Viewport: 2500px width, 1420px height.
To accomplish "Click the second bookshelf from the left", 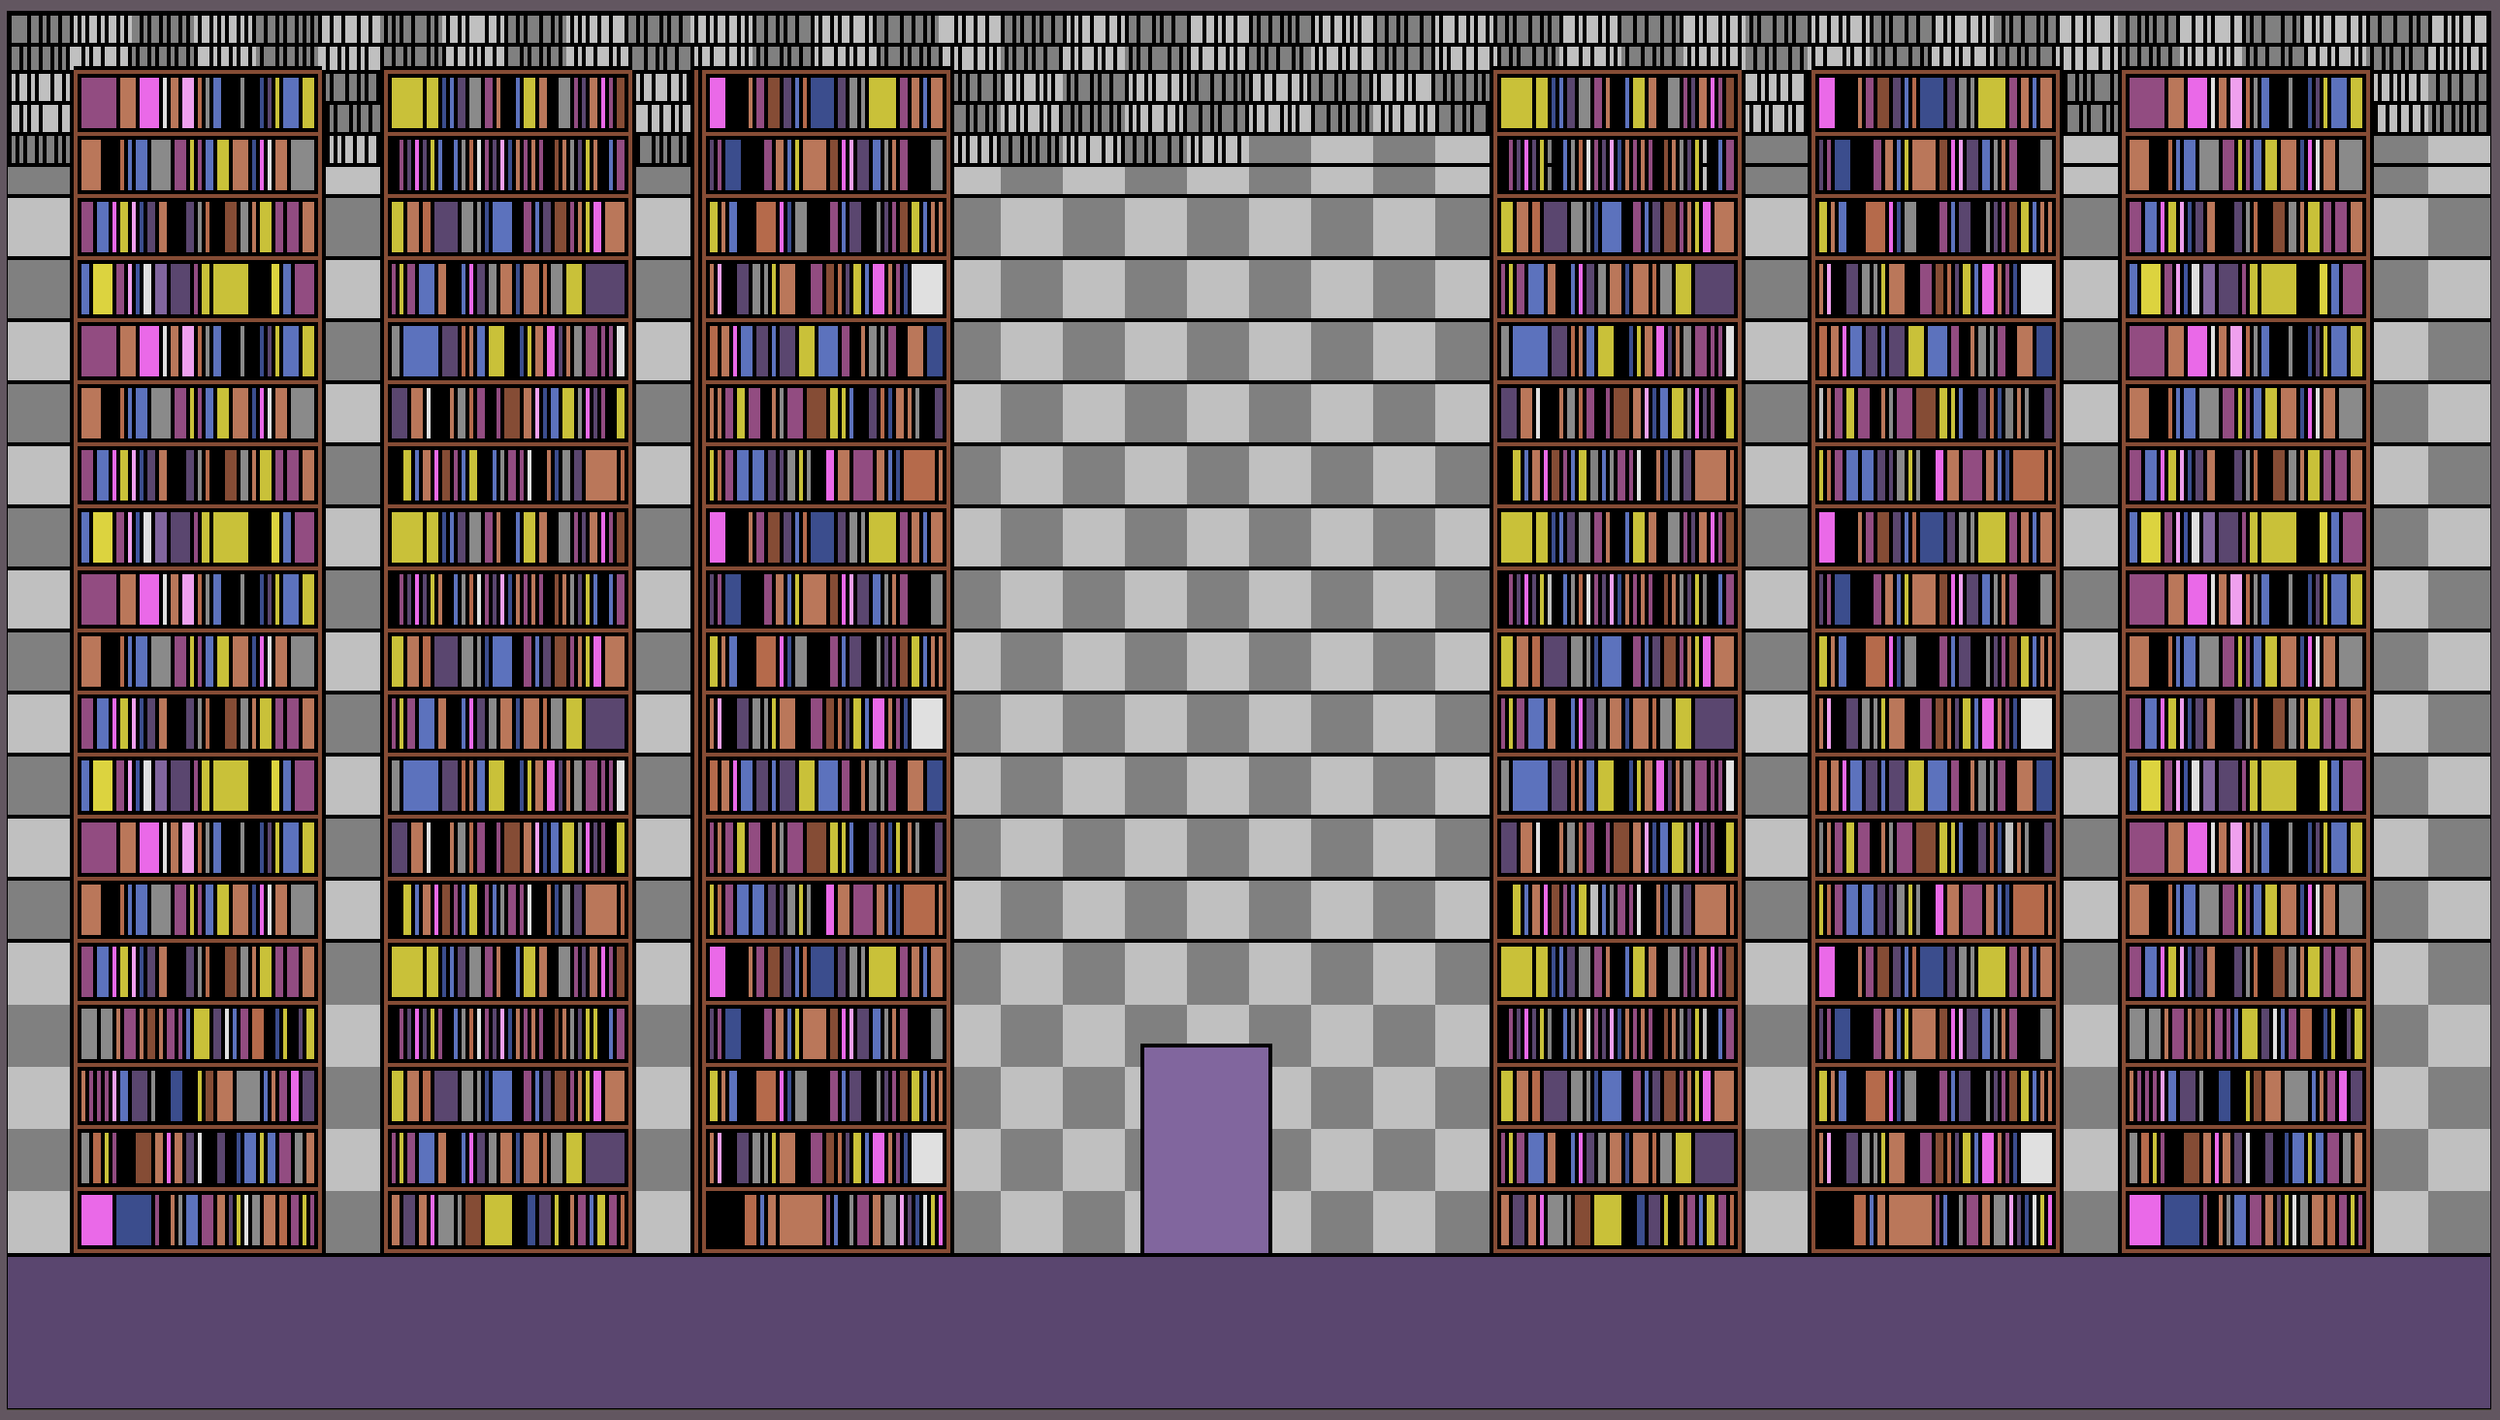I will click(507, 660).
